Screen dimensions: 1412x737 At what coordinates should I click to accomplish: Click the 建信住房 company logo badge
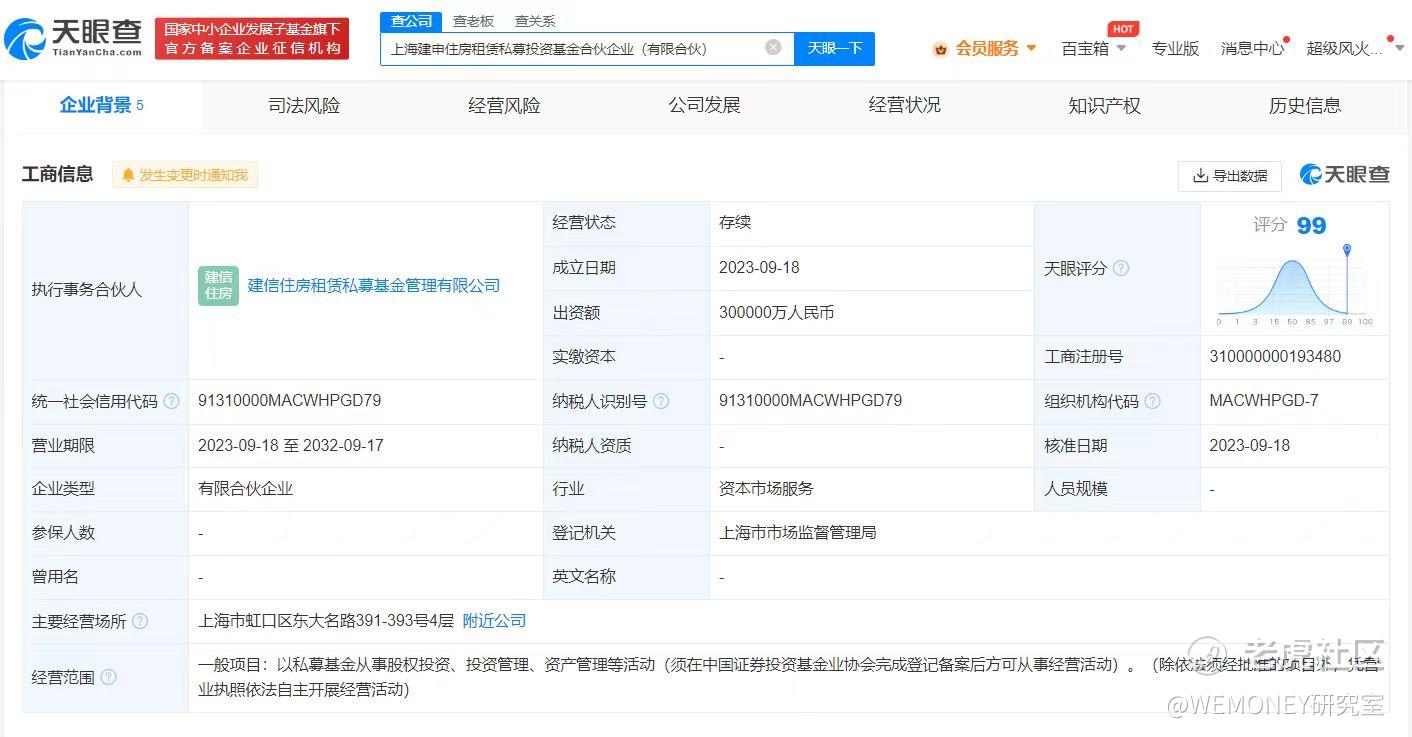click(x=218, y=286)
